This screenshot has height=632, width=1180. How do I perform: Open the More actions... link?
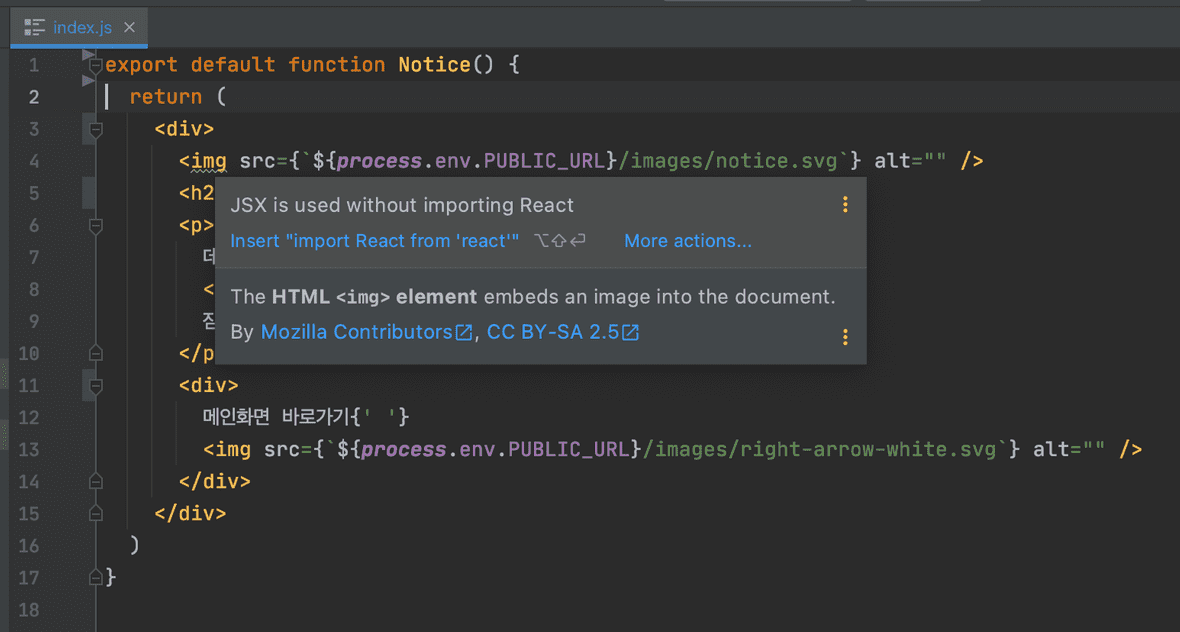(688, 241)
